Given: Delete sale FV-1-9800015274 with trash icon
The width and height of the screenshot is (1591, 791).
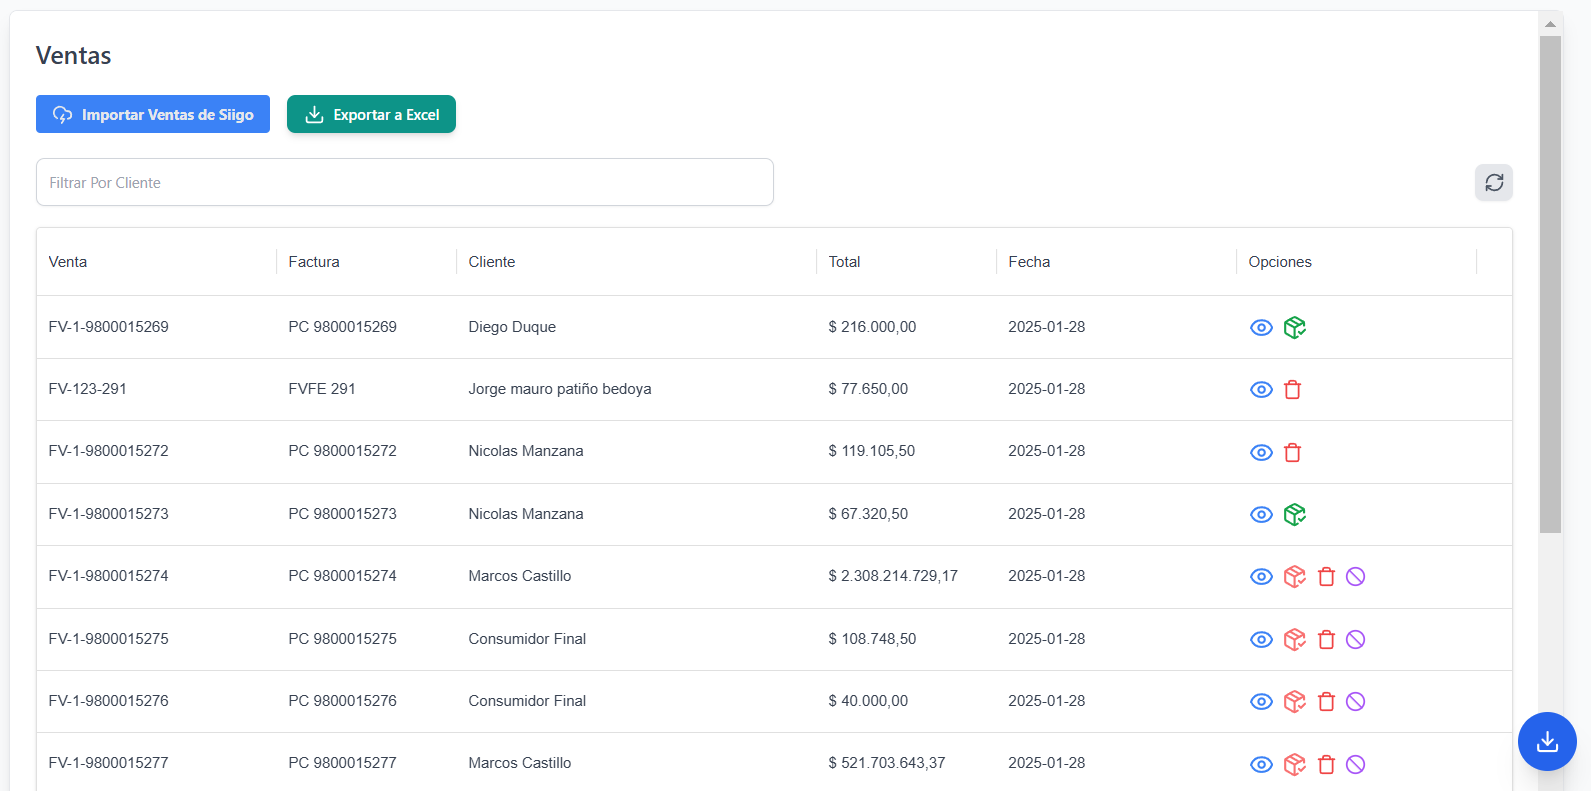Looking at the screenshot, I should coord(1326,577).
